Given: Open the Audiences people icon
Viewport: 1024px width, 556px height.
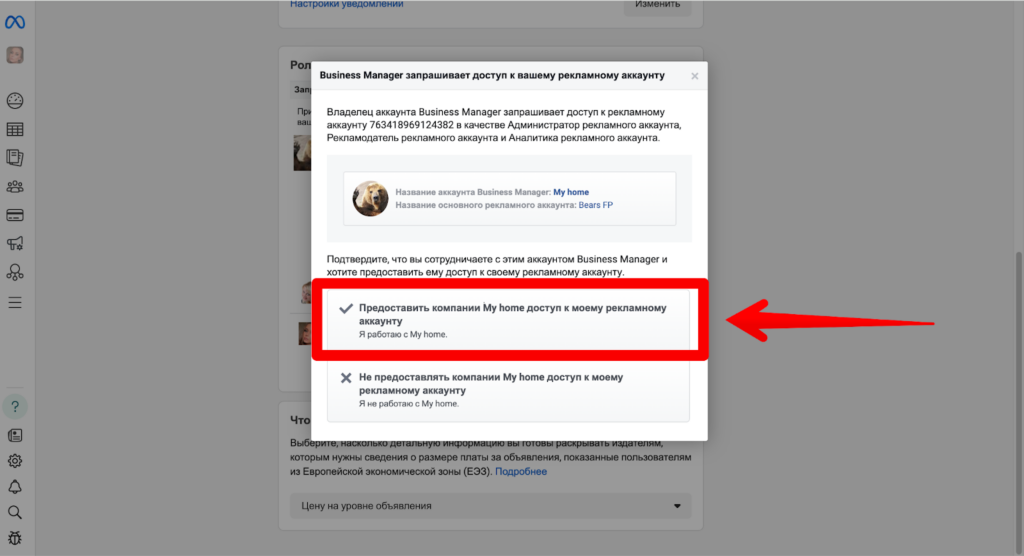Looking at the screenshot, I should pos(15,187).
